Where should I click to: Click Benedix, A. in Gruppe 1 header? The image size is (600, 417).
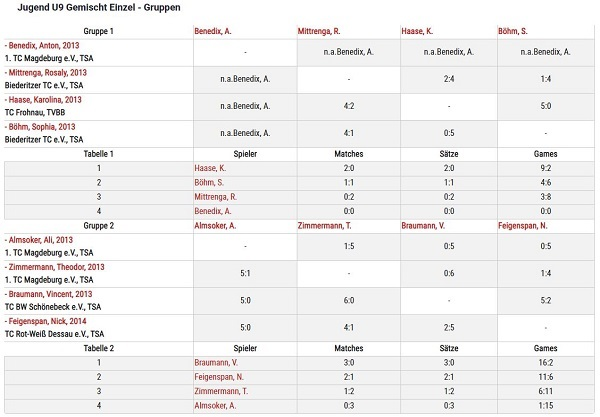(x=213, y=31)
